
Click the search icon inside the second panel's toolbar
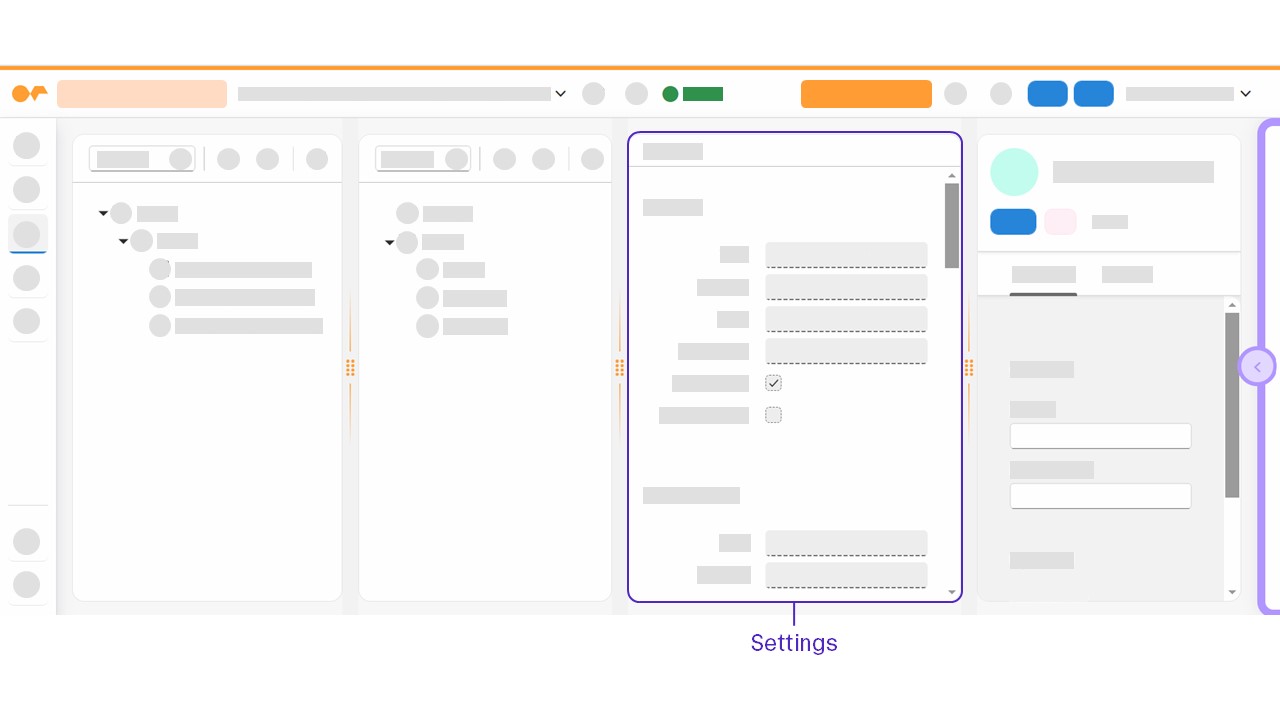click(x=456, y=158)
